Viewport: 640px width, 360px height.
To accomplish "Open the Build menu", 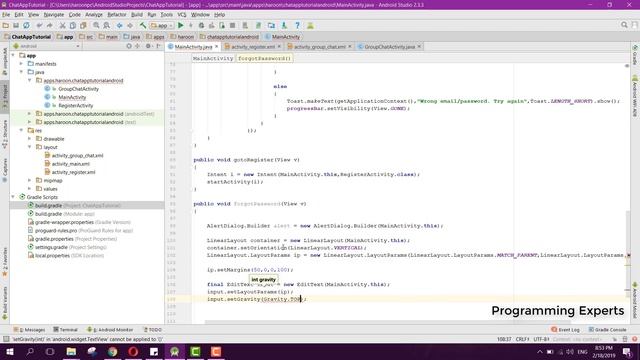I will 137,15.
